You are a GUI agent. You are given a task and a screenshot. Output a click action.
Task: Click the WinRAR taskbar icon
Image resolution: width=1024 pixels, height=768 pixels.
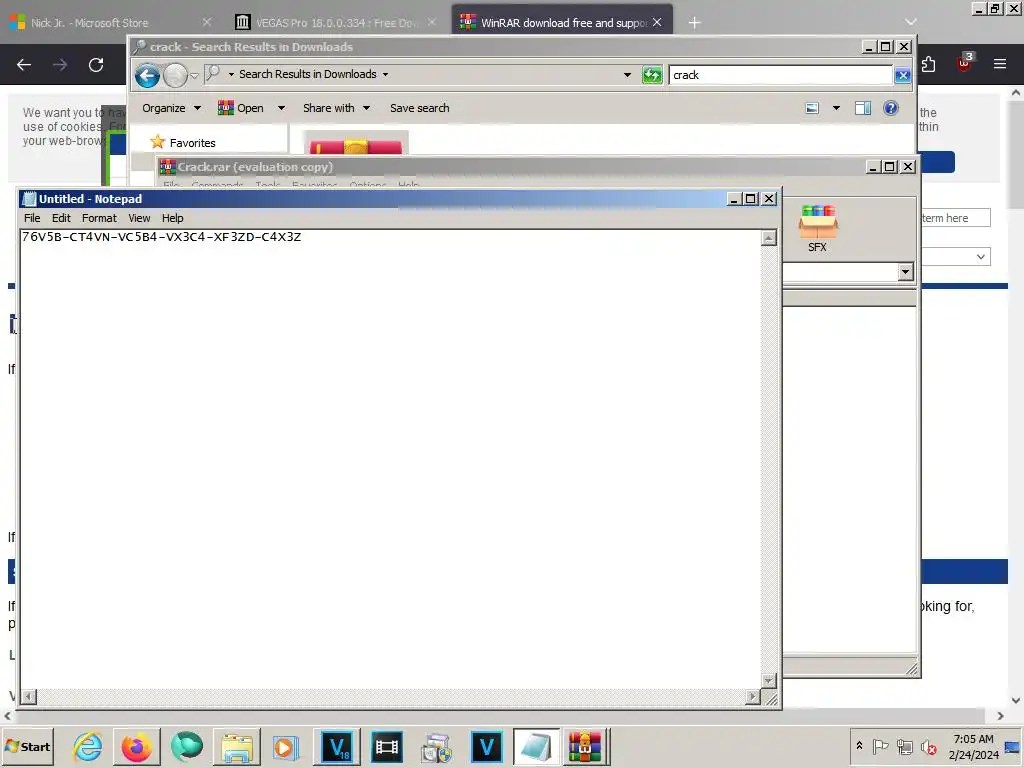[585, 746]
